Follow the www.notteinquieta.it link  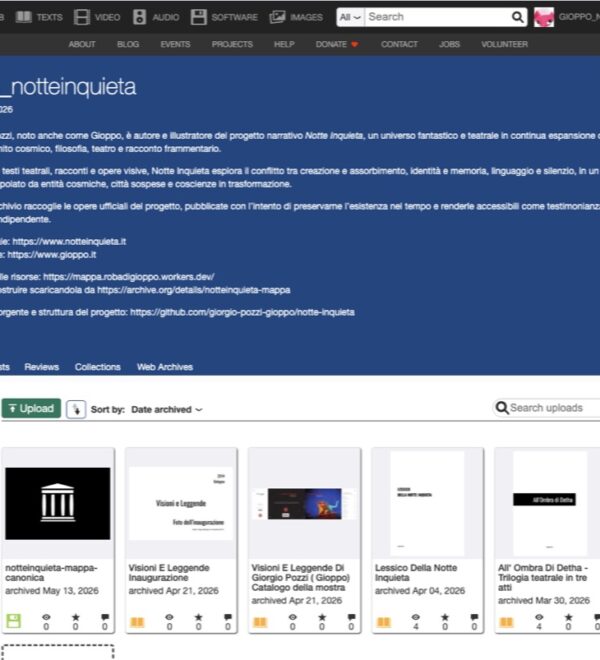point(69,242)
